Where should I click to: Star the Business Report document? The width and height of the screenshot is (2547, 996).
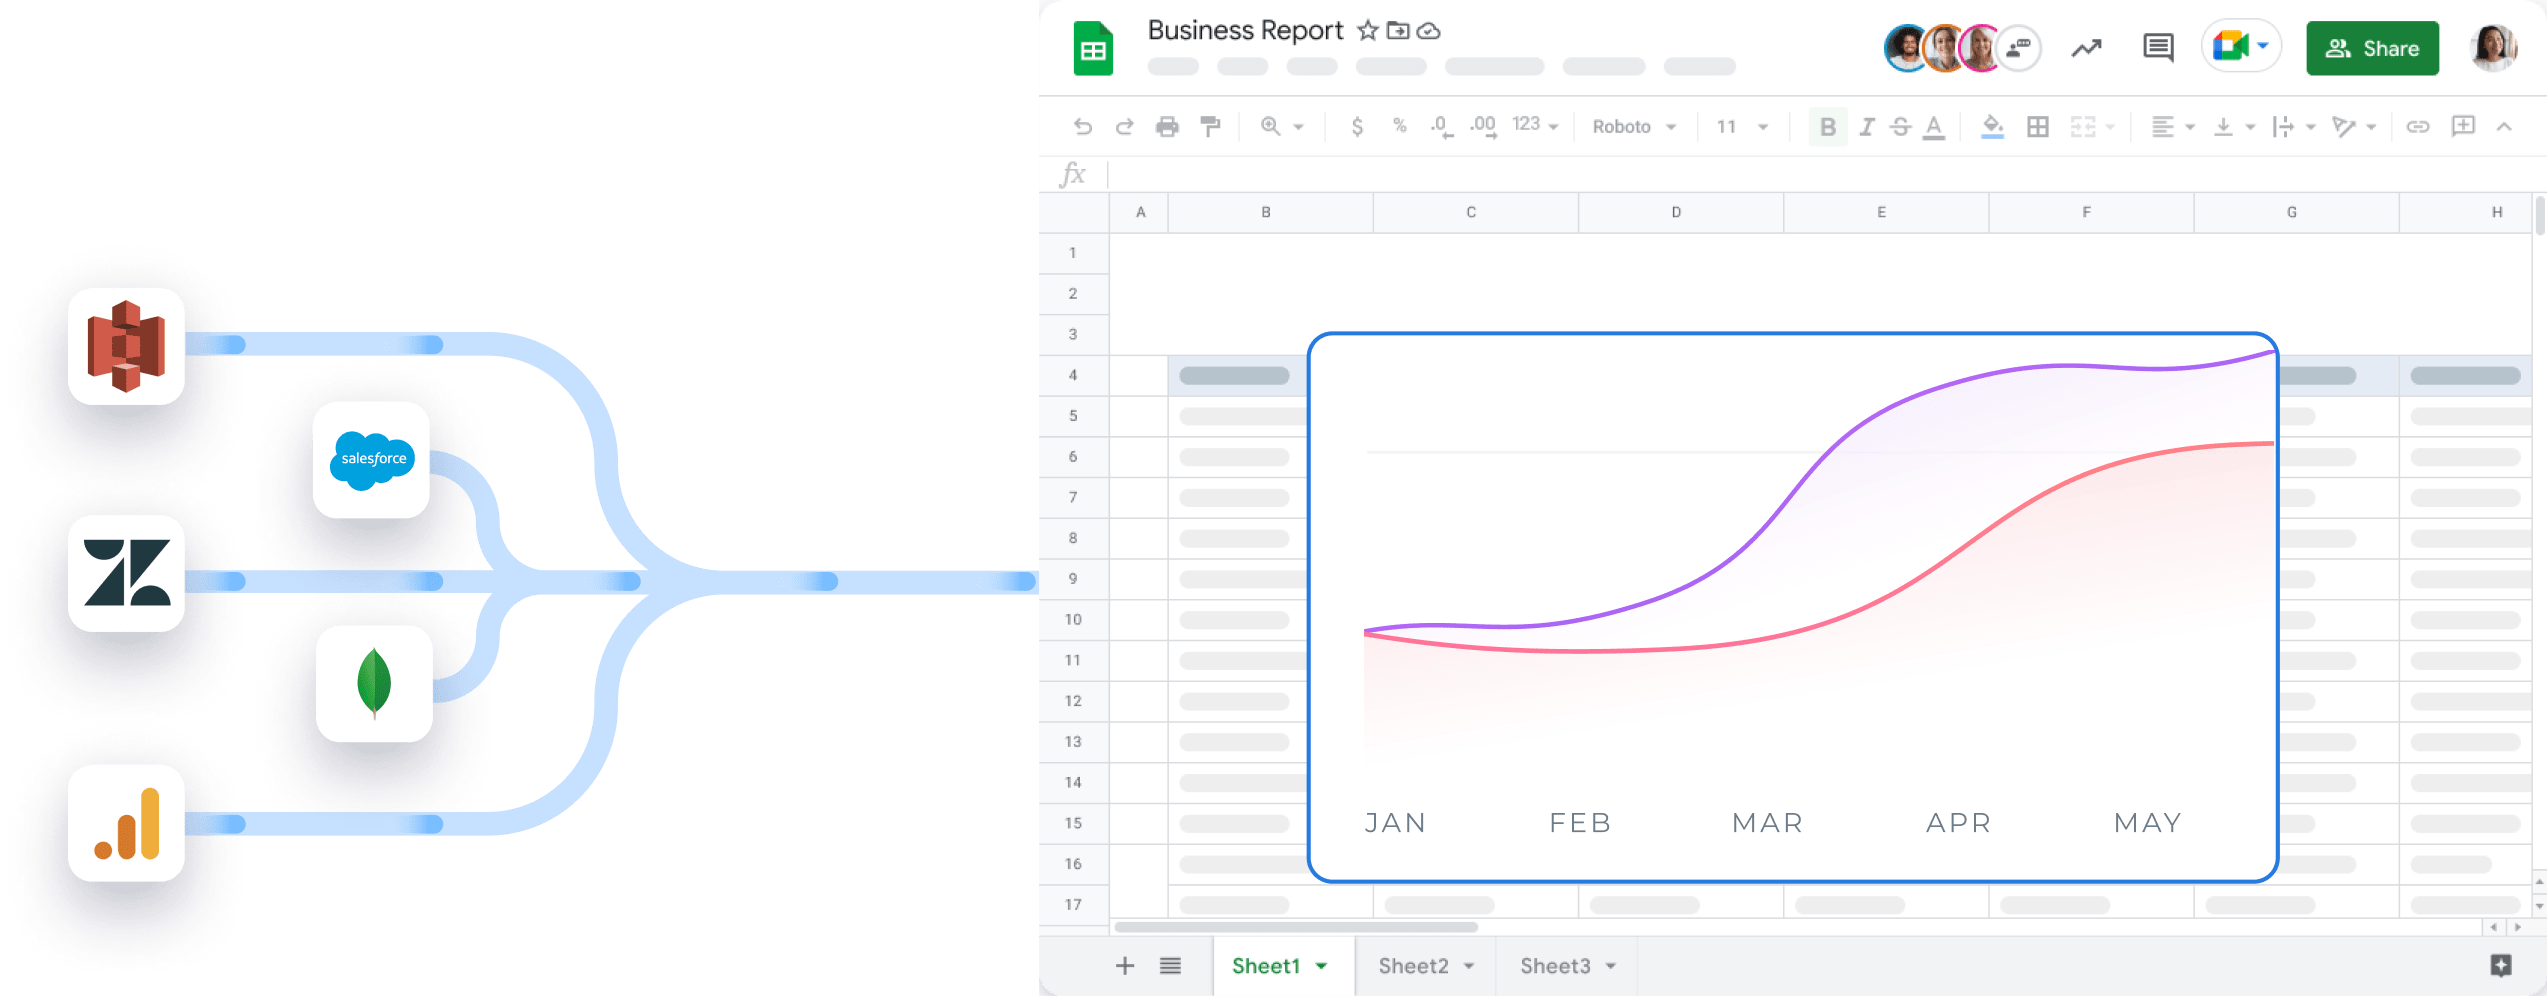(1367, 31)
